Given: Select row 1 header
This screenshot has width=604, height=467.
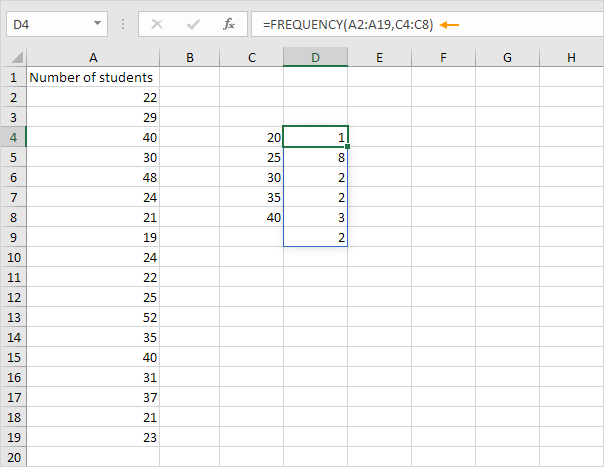Looking at the screenshot, I should 13,77.
